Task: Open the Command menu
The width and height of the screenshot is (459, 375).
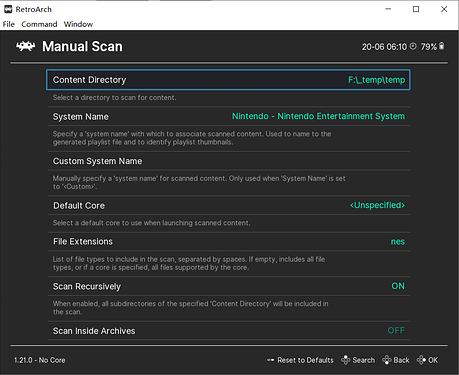Action: point(39,24)
